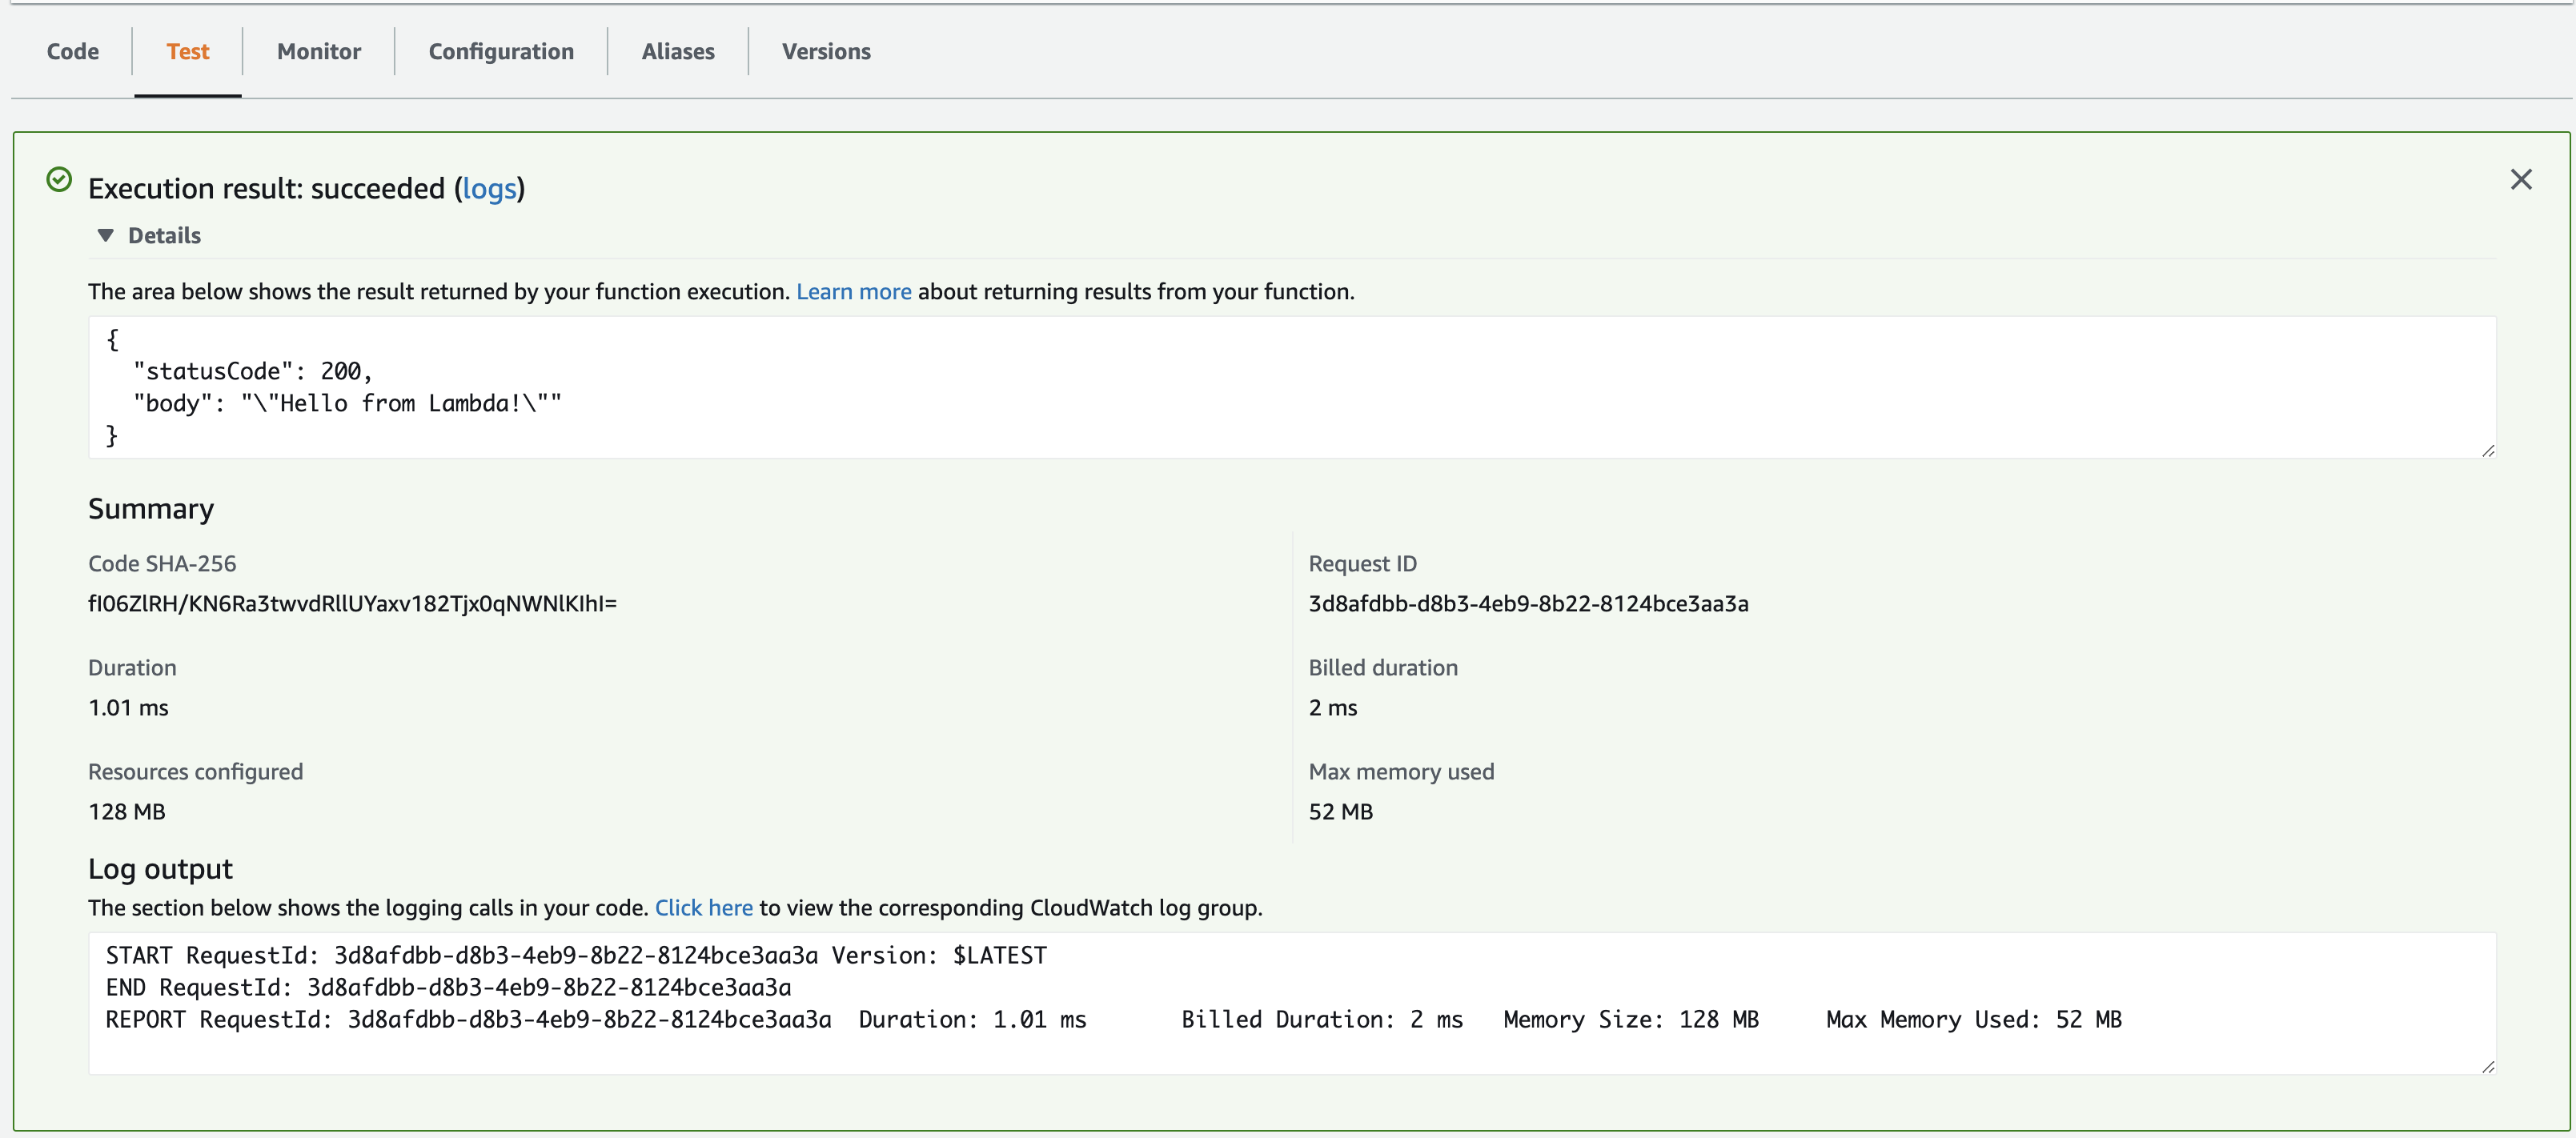Click the green success checkmark icon
The image size is (2576, 1138).
(59, 180)
